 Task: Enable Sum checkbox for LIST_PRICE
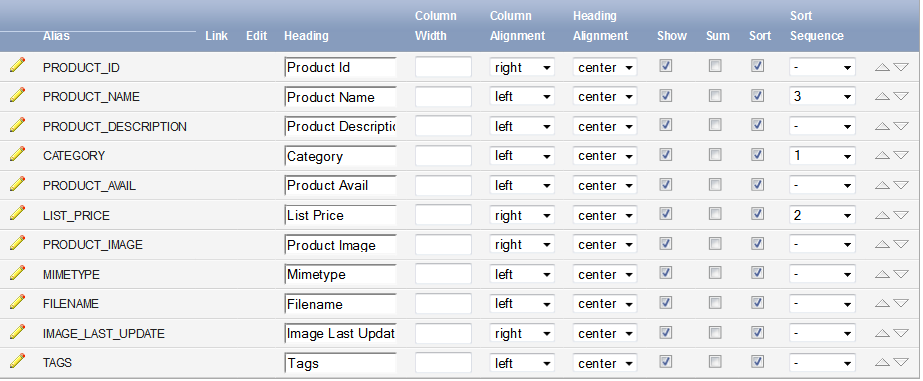click(x=715, y=214)
